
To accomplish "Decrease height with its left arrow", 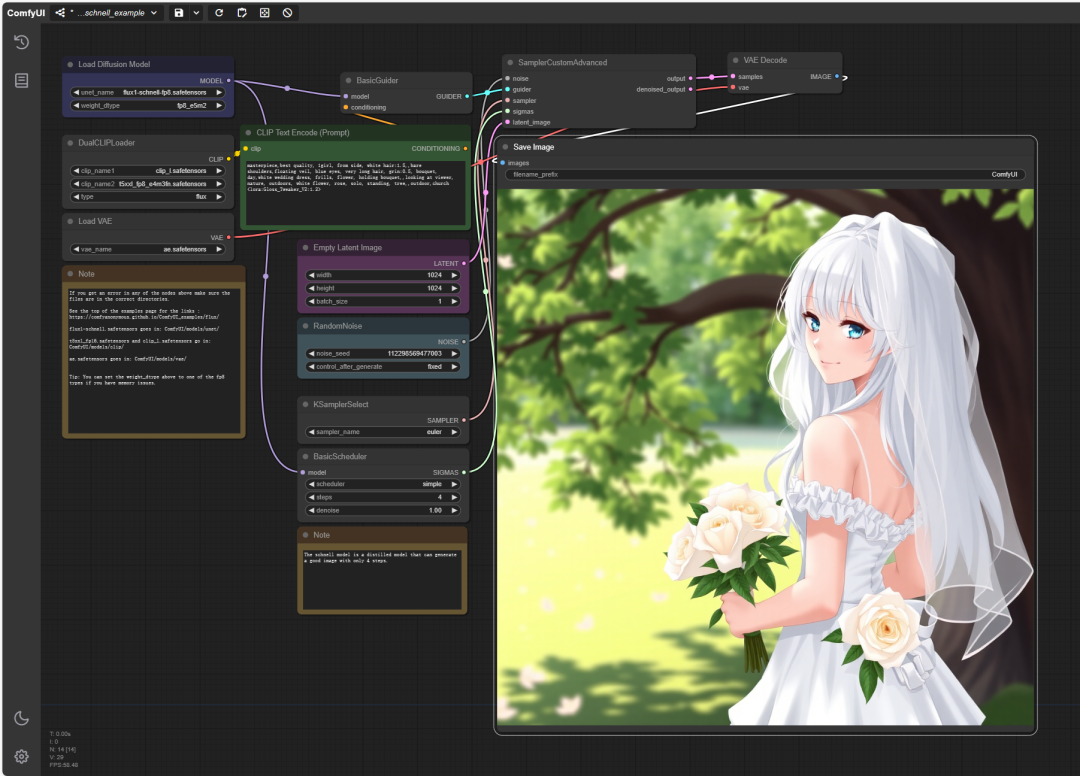I will 311,288.
